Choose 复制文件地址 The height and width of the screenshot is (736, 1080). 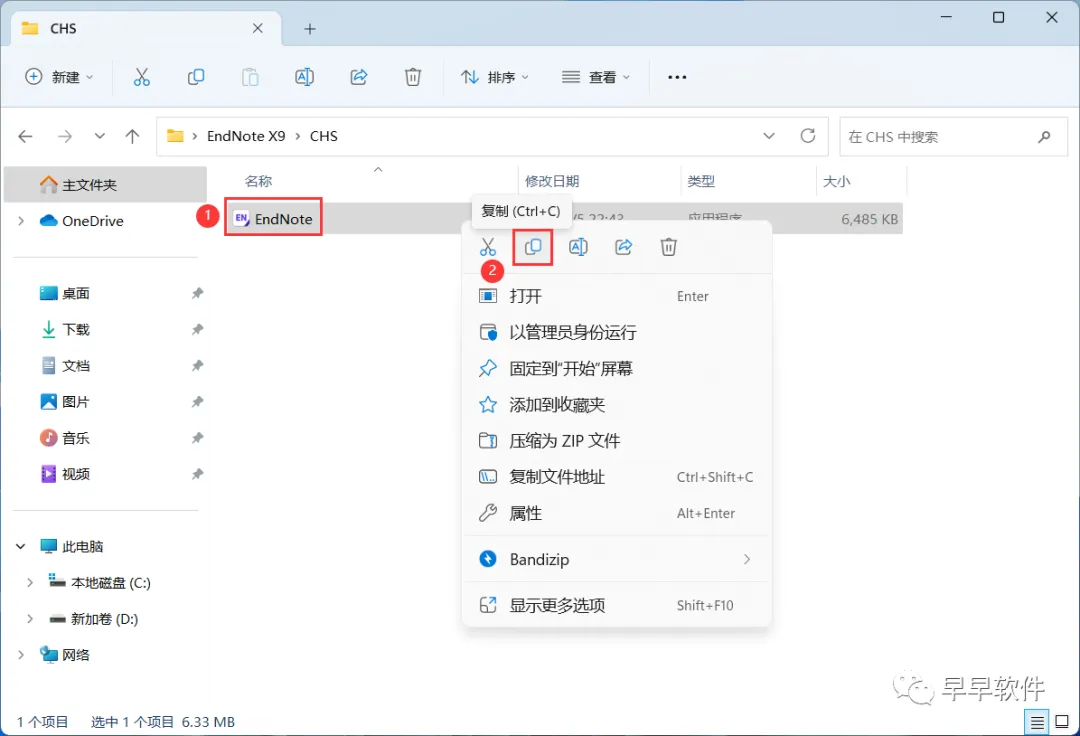(x=616, y=477)
